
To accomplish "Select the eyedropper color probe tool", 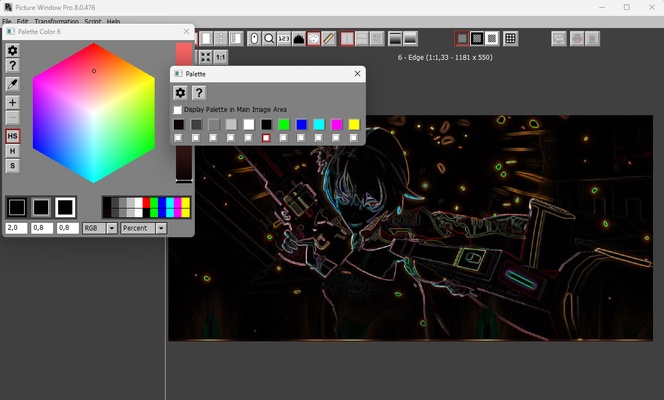I will tap(12, 84).
